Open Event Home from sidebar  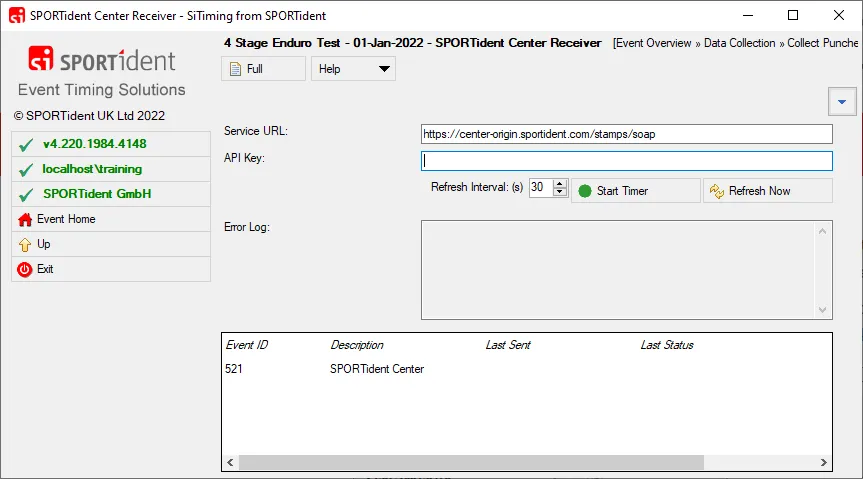click(x=111, y=219)
